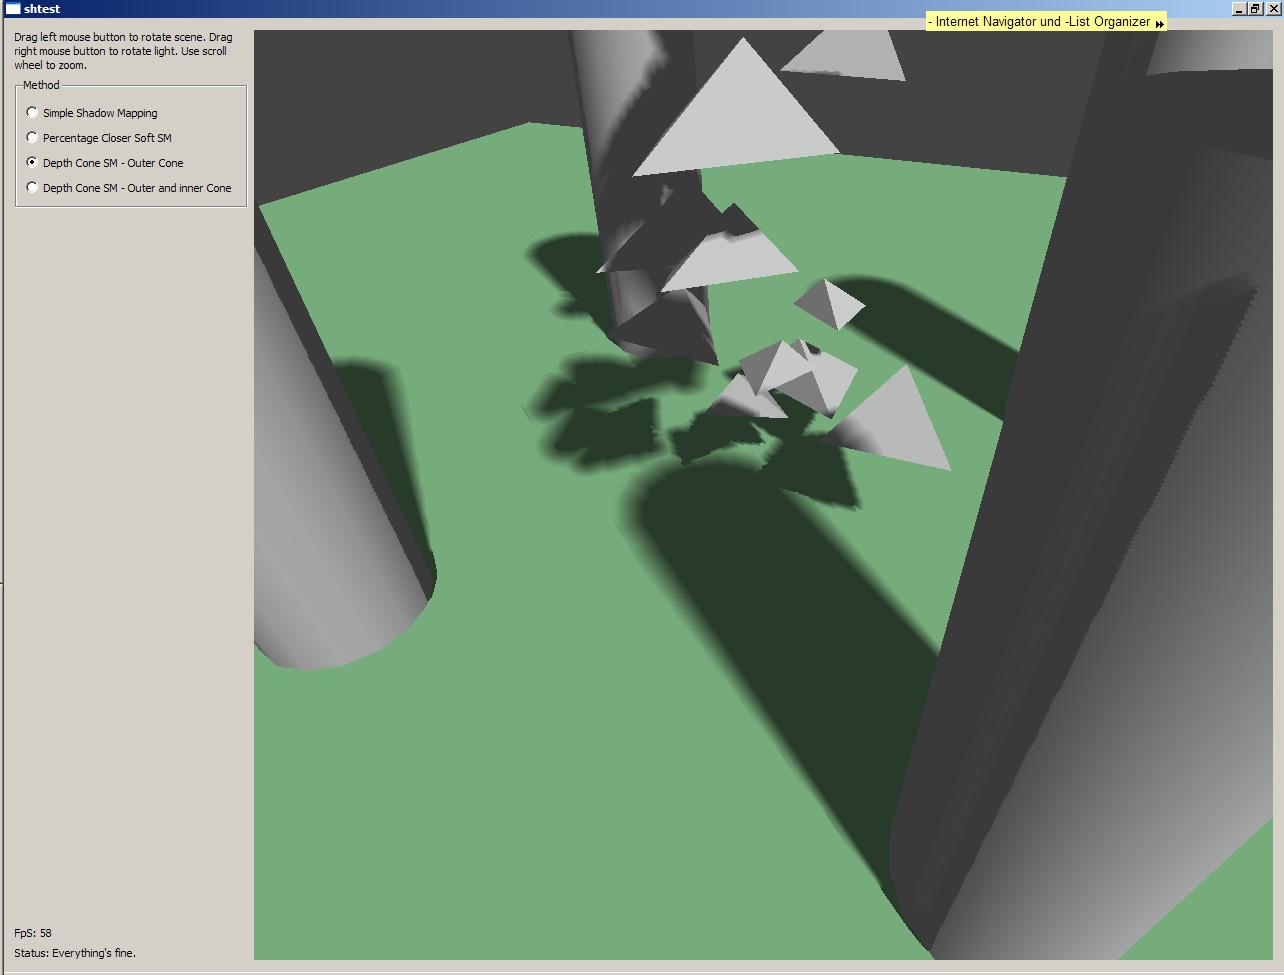The image size is (1284, 975).
Task: Click the shtest title bar text
Action: point(42,9)
